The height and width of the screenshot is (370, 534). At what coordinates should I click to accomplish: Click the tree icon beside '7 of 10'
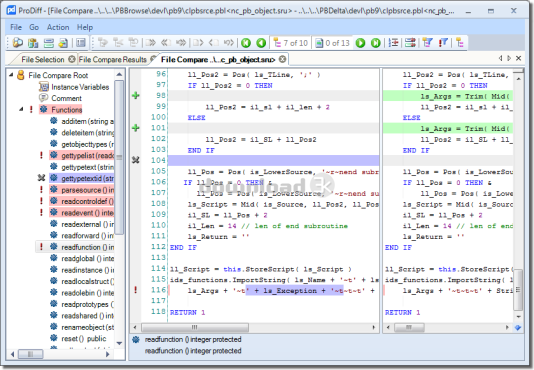(x=277, y=43)
